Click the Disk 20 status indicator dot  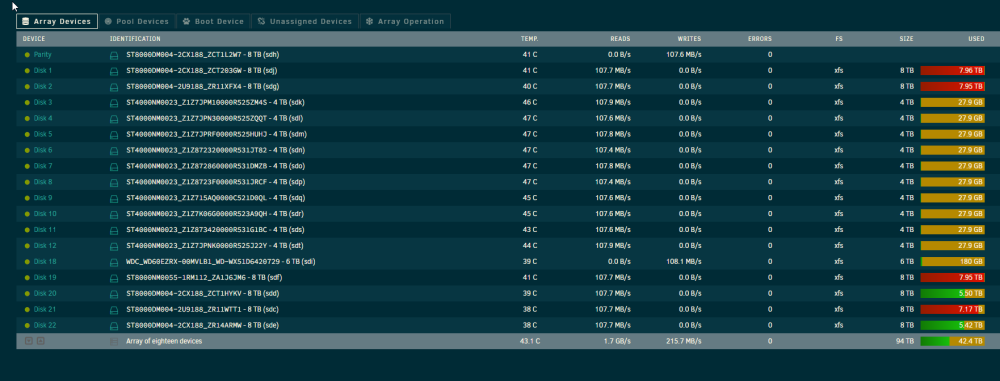point(27,294)
